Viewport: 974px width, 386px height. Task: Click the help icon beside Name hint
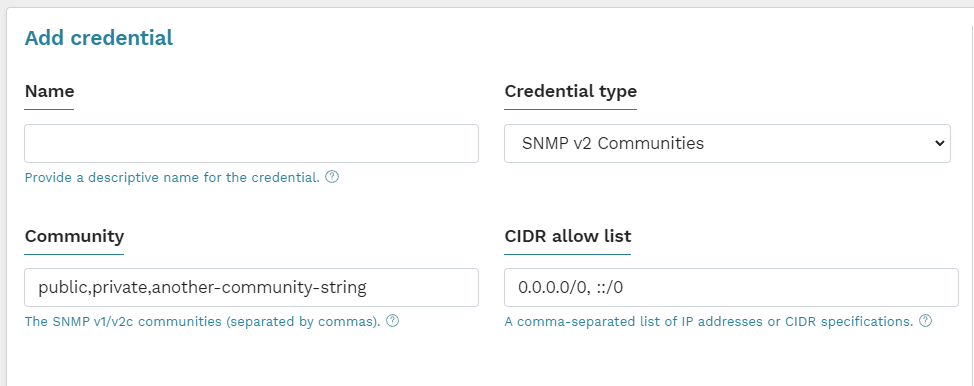pyautogui.click(x=332, y=177)
